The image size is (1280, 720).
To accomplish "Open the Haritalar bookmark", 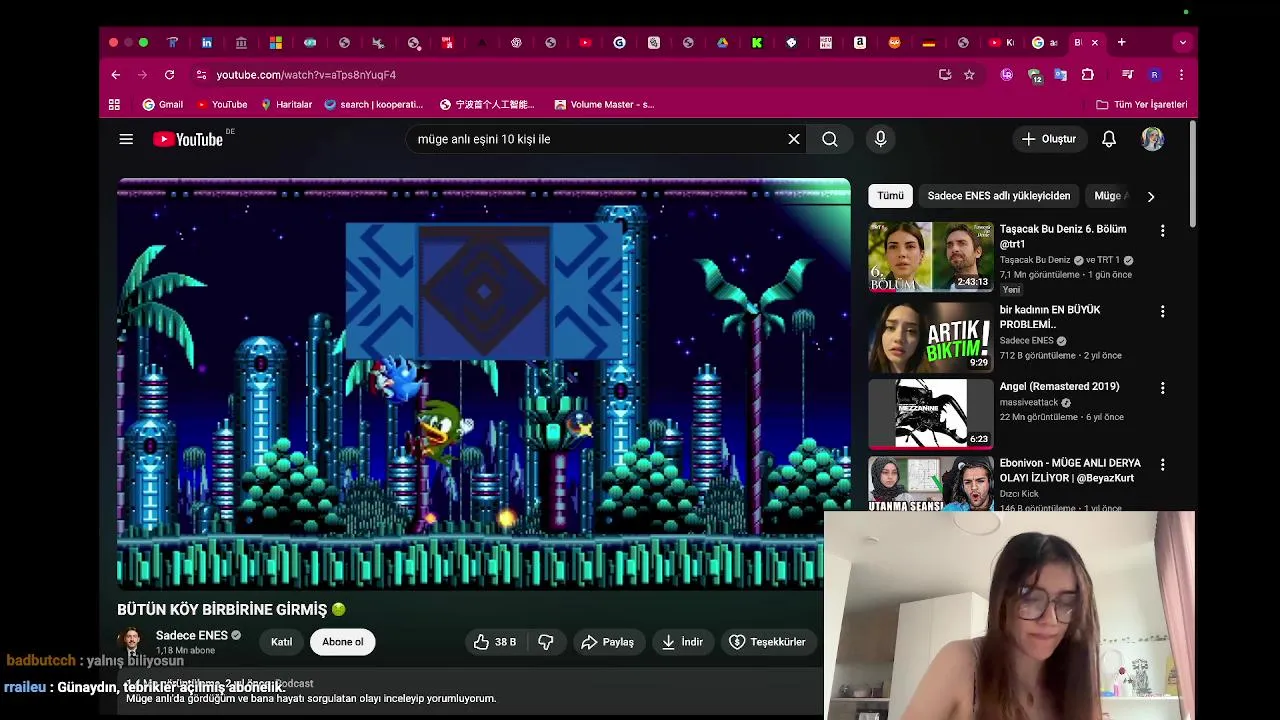I will pyautogui.click(x=286, y=104).
